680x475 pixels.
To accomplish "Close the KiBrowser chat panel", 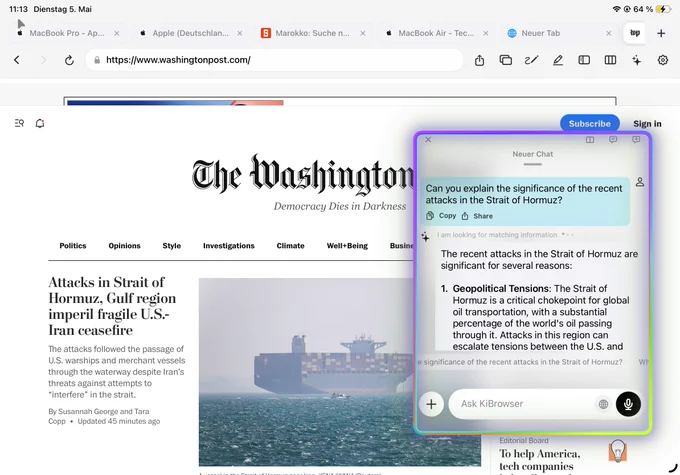I will click(x=428, y=139).
